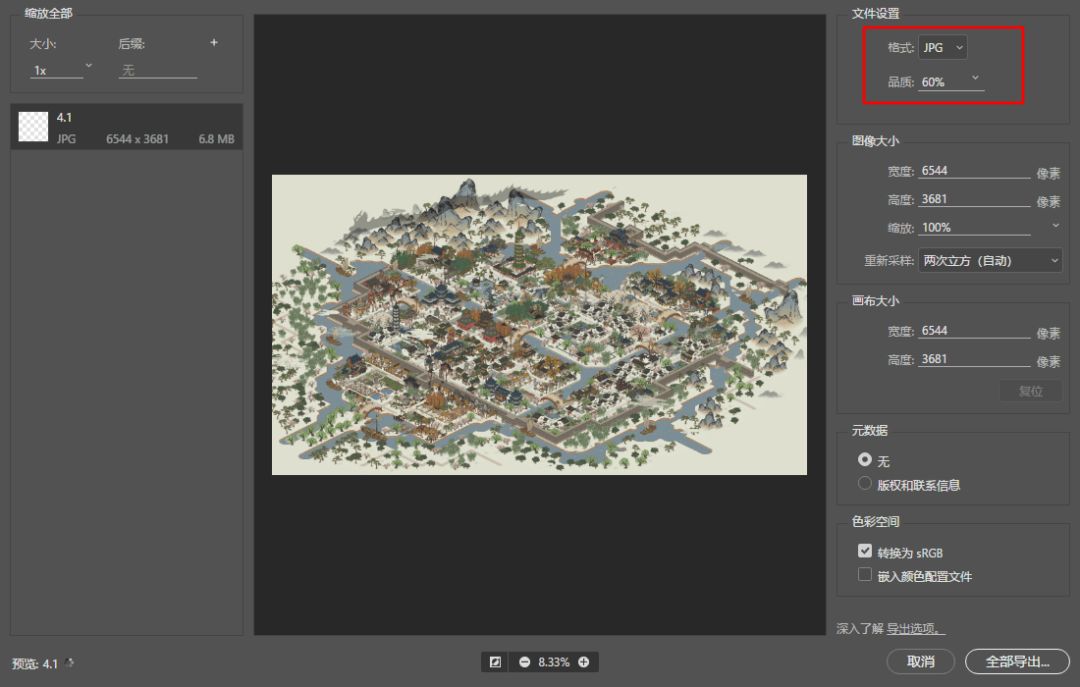
Task: Enable the 嵌入颜色配置文件 checkbox
Action: coord(865,575)
